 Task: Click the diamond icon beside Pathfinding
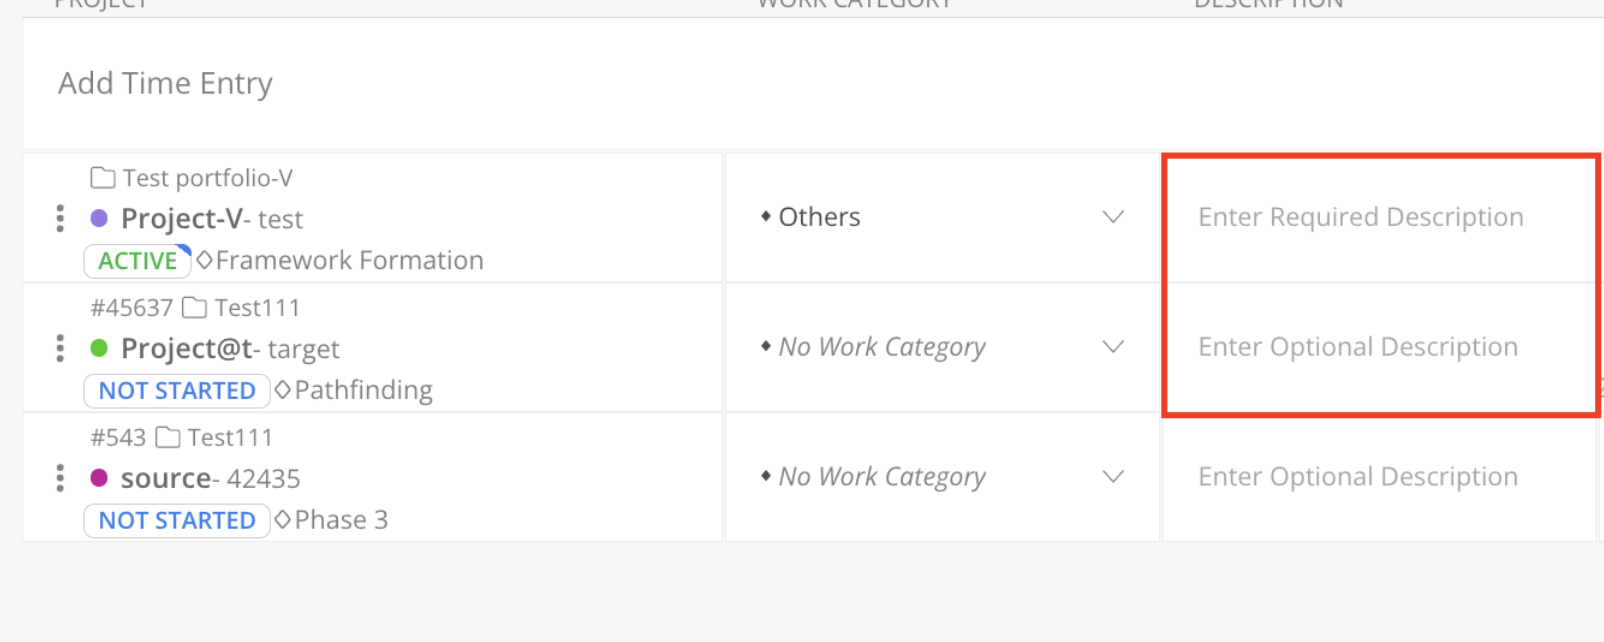[x=283, y=390]
